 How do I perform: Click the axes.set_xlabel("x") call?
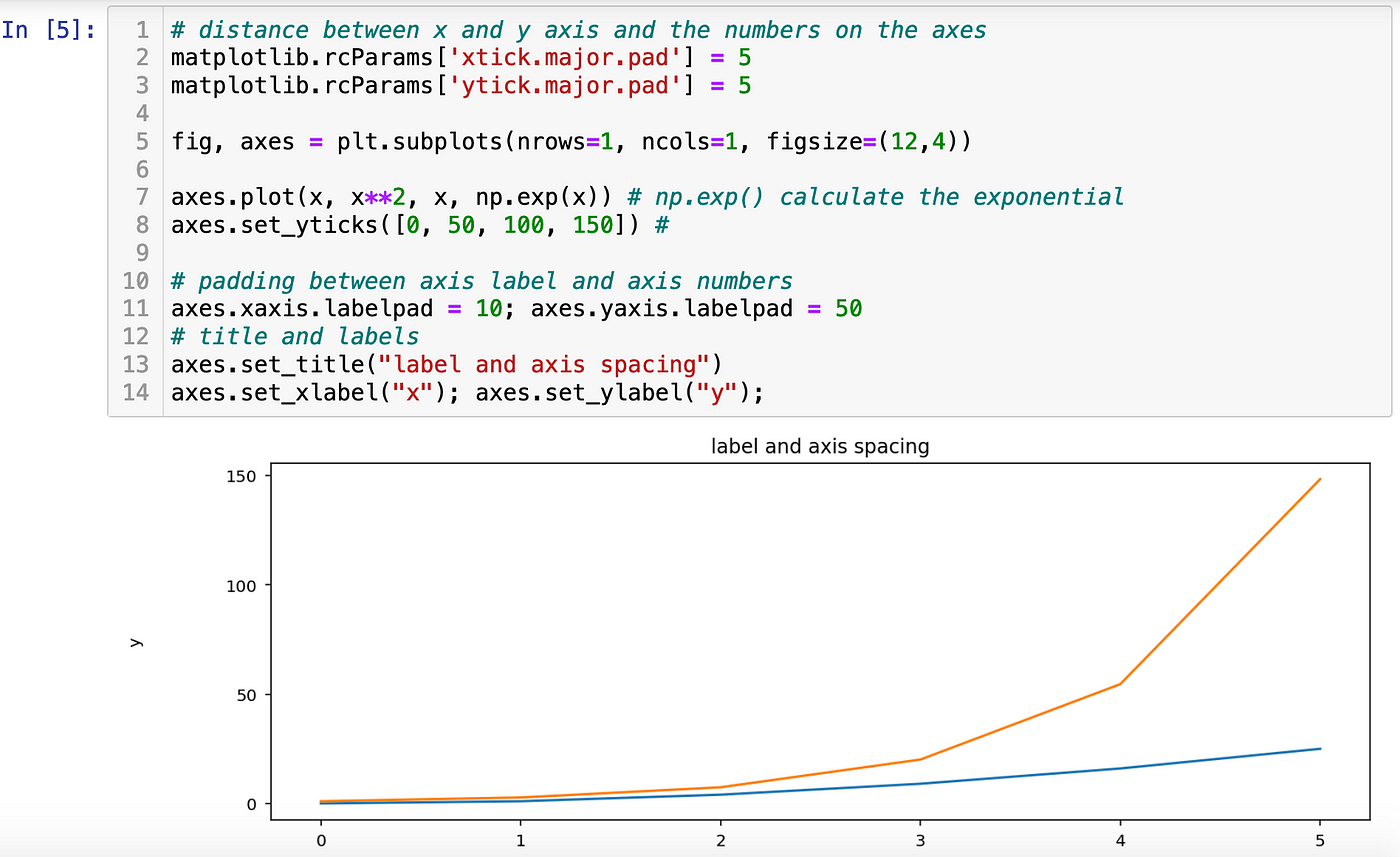coord(308,392)
